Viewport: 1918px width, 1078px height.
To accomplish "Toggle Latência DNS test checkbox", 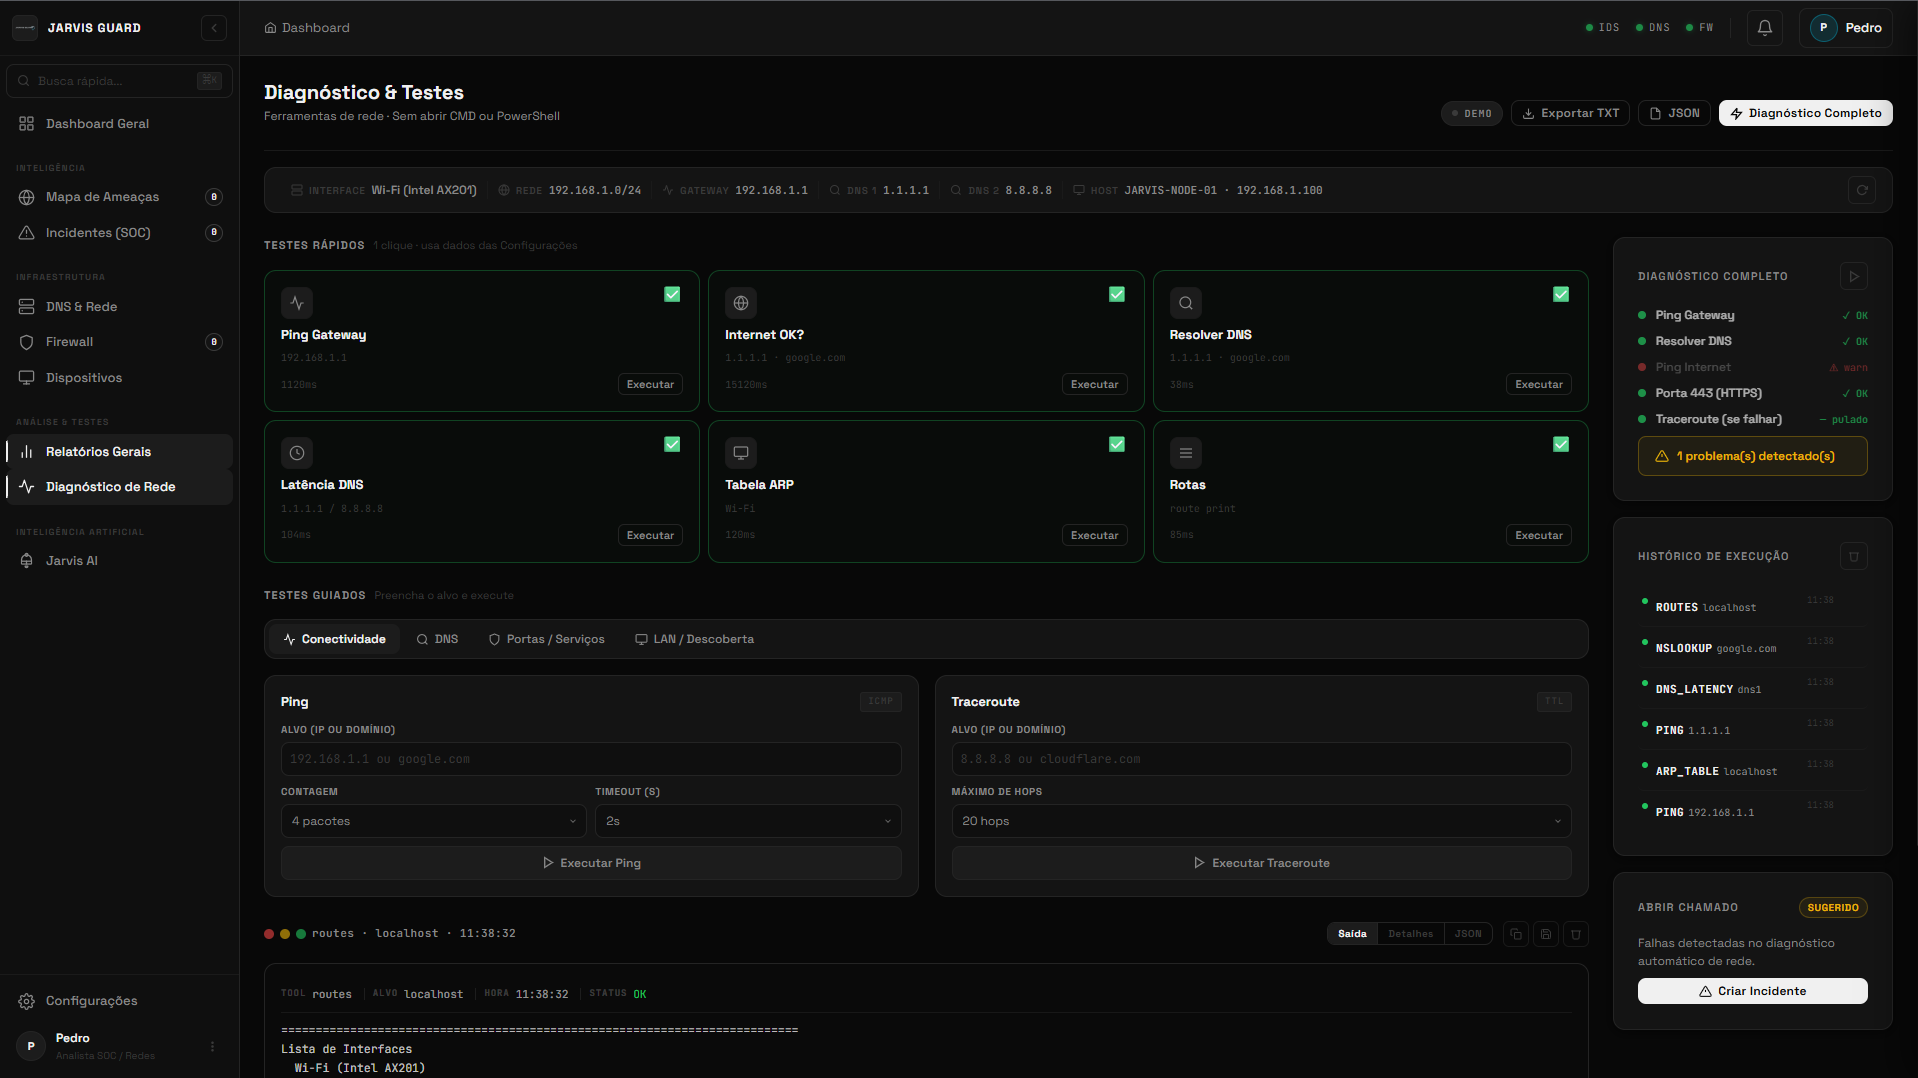I will click(x=672, y=444).
